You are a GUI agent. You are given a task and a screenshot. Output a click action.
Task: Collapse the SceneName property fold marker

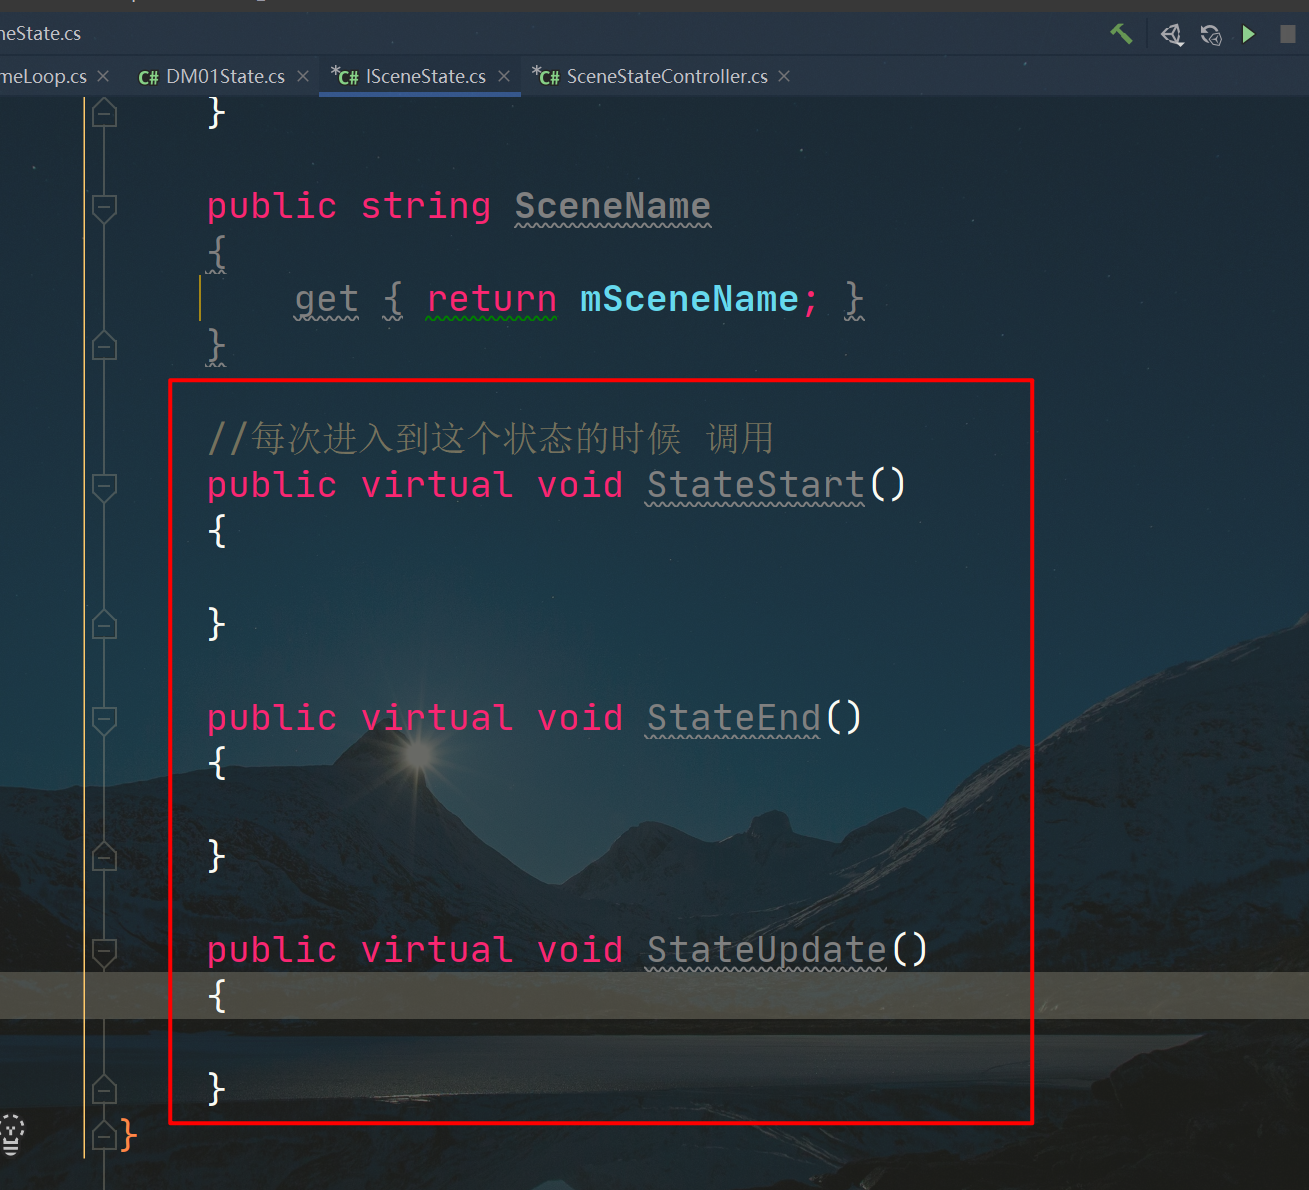104,207
